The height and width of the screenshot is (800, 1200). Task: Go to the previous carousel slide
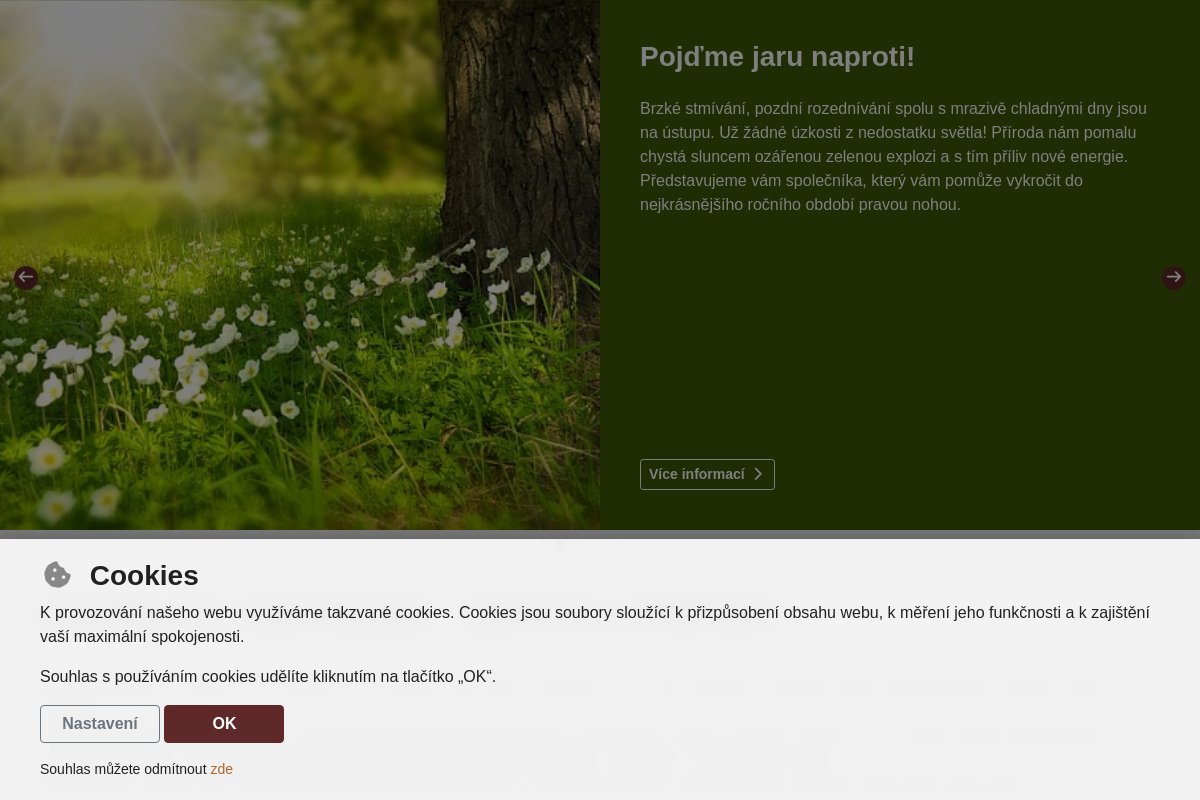click(26, 278)
